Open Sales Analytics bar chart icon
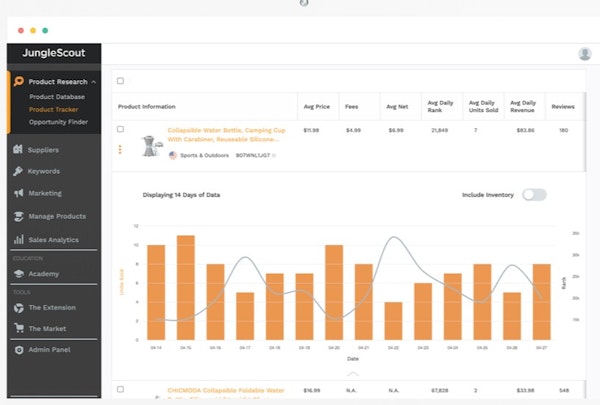 pyautogui.click(x=18, y=239)
